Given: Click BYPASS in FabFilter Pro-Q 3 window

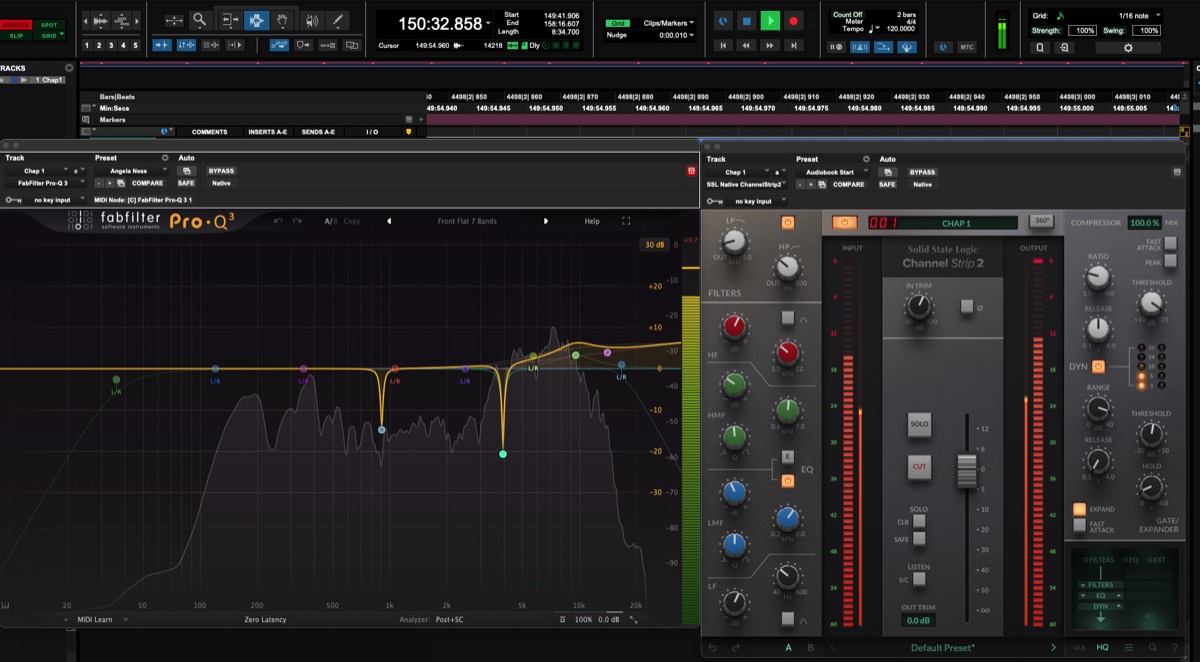Looking at the screenshot, I should click(221, 171).
